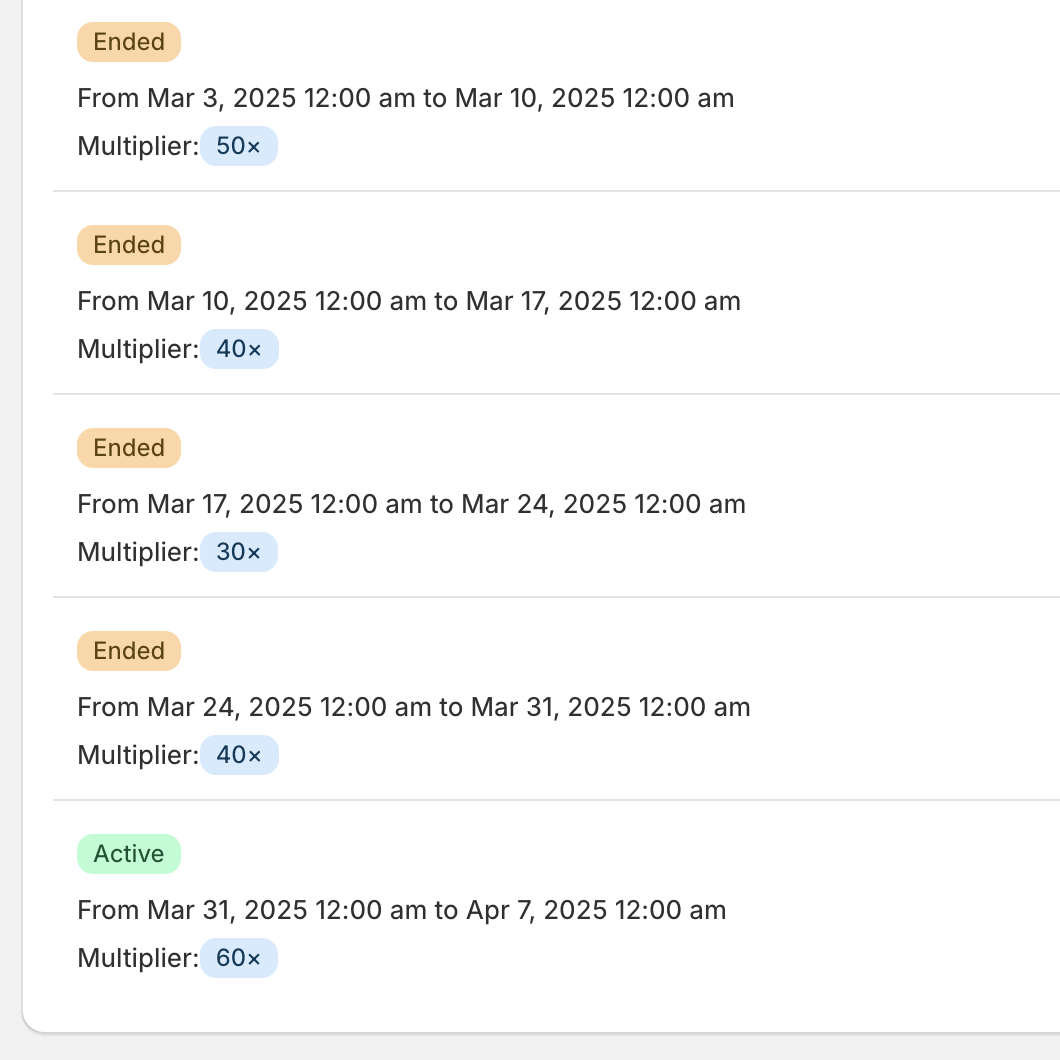
Task: Click the Multiplier label beside 30×
Action: tap(138, 553)
